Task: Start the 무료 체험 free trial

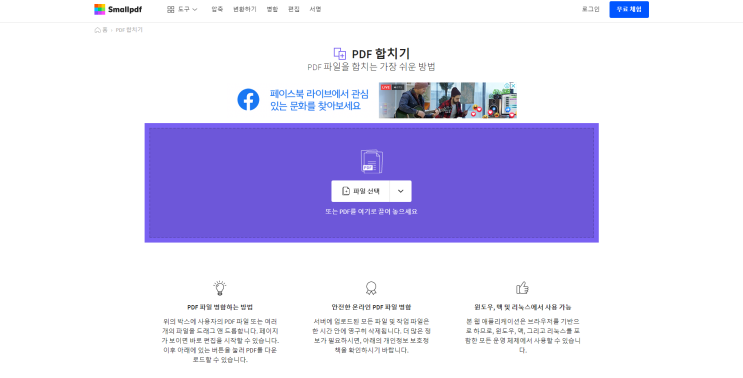Action: point(629,9)
